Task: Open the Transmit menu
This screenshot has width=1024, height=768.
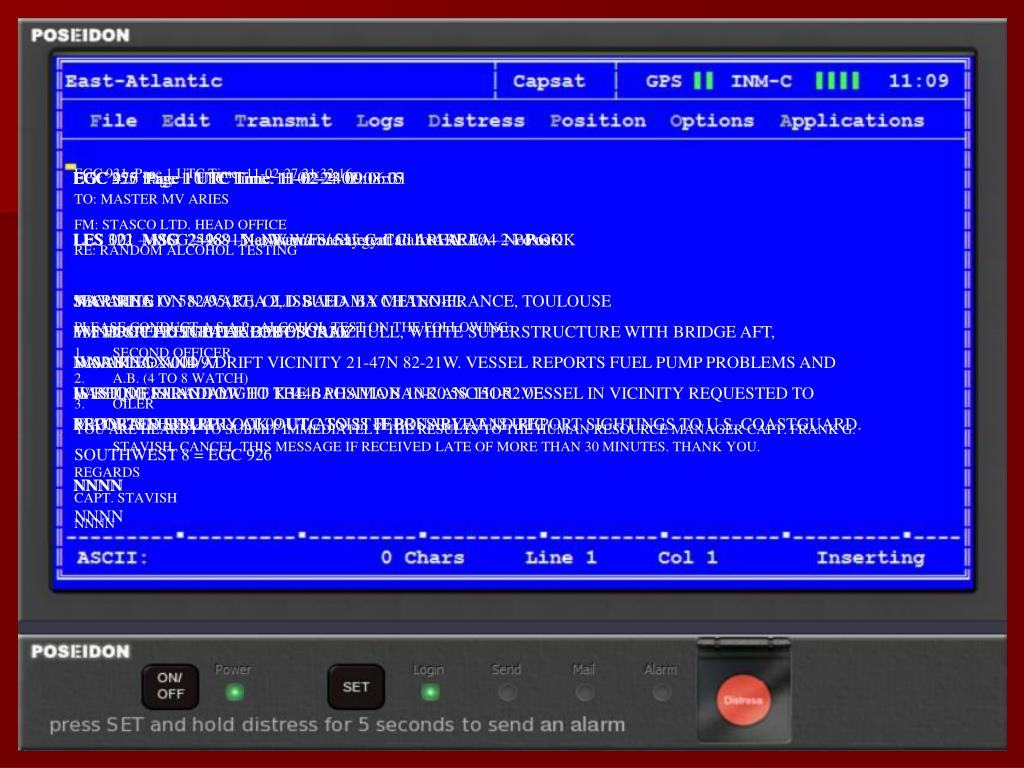Action: 283,121
